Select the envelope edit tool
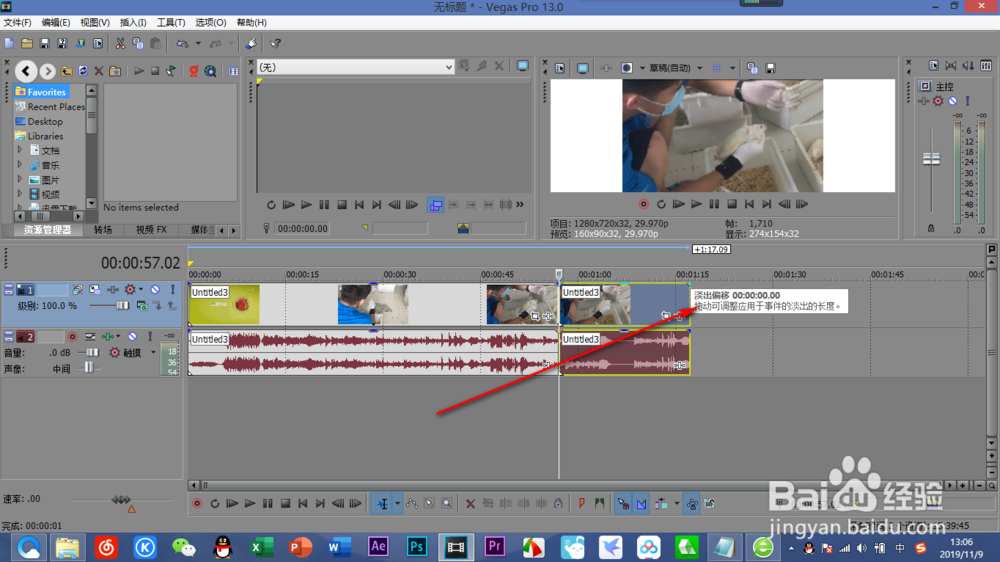Screen dimensions: 1000x562 pos(412,504)
